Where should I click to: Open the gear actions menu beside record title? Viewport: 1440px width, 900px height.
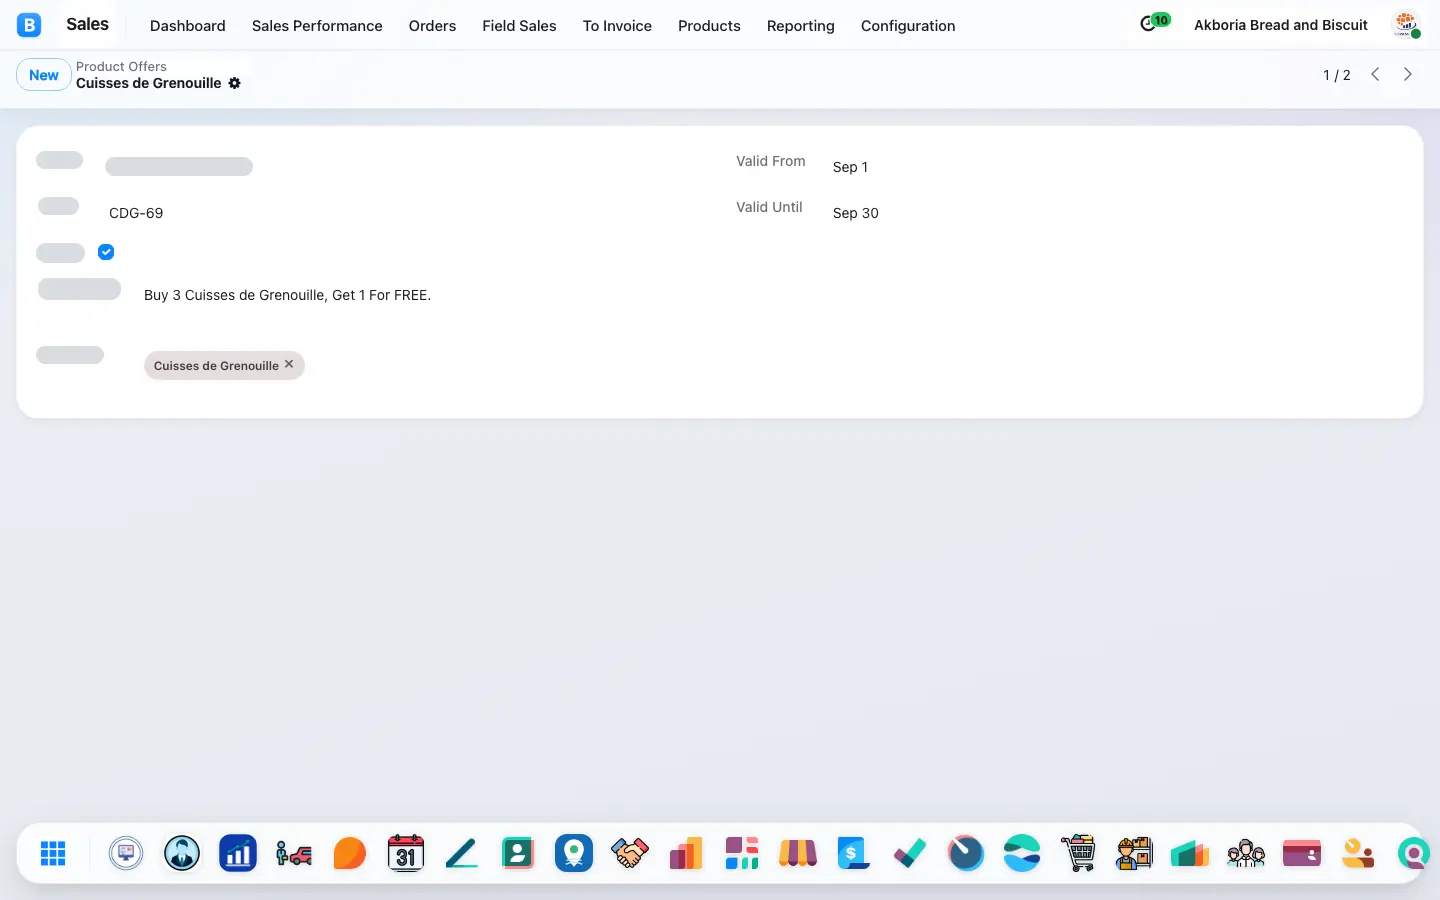tap(235, 83)
